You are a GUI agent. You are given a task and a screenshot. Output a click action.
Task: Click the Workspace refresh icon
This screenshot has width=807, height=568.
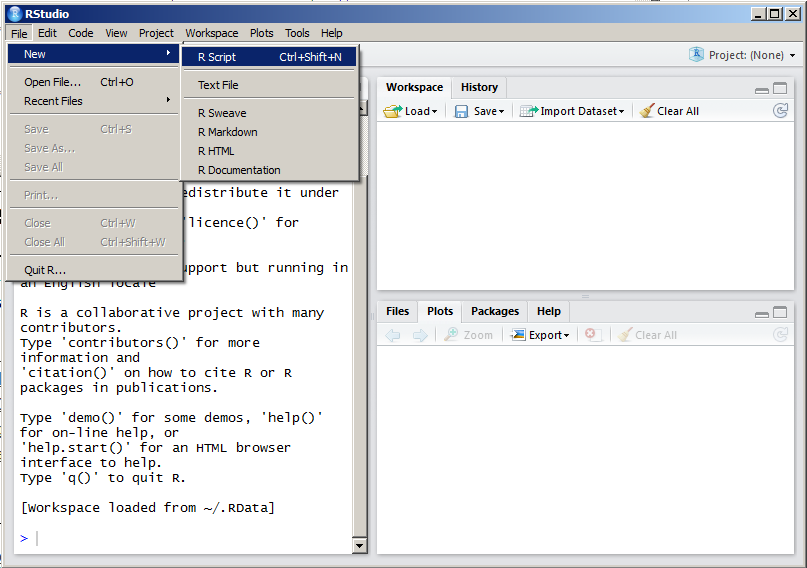[780, 111]
